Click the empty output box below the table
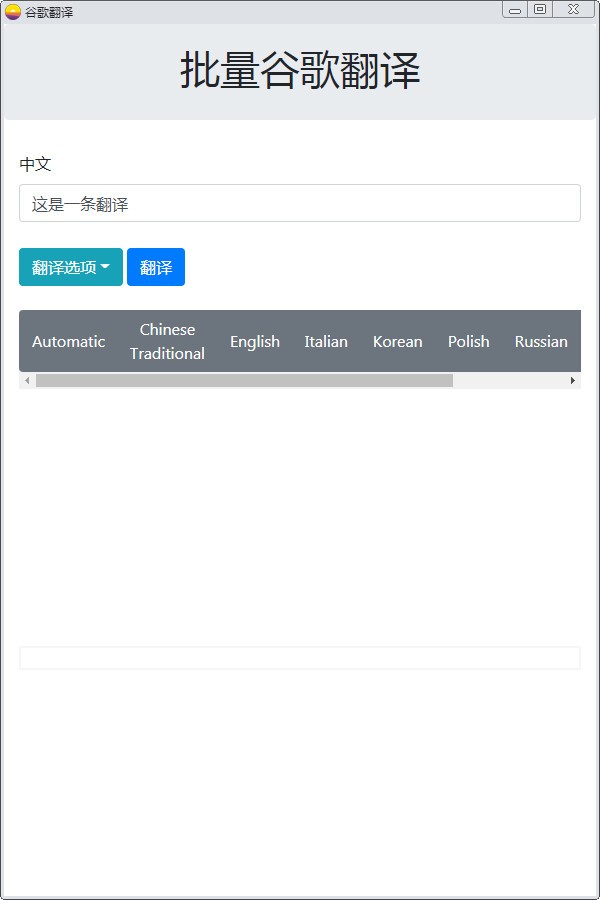 (300, 658)
